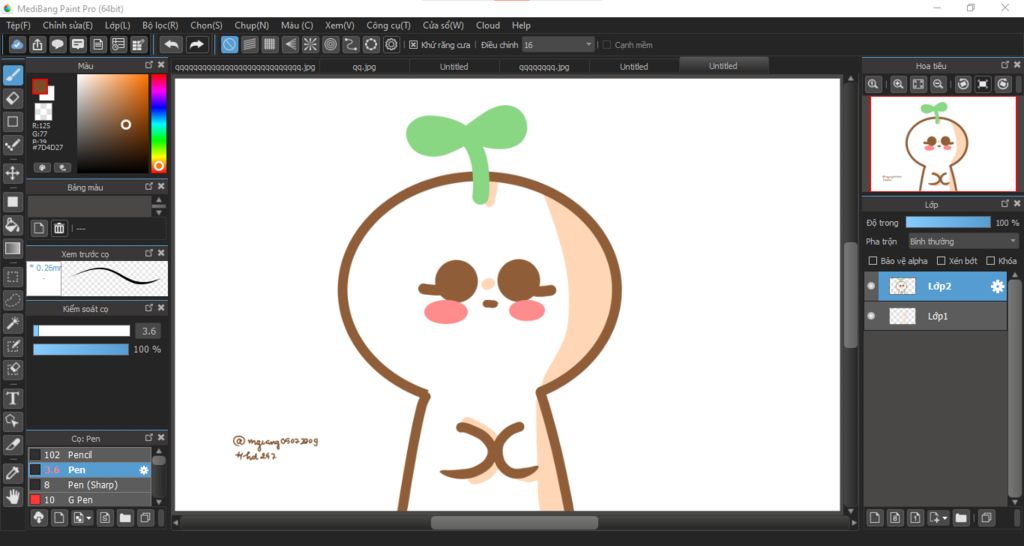Select the Eyedropper tool
Viewport: 1024px width, 546px height.
(x=12, y=473)
